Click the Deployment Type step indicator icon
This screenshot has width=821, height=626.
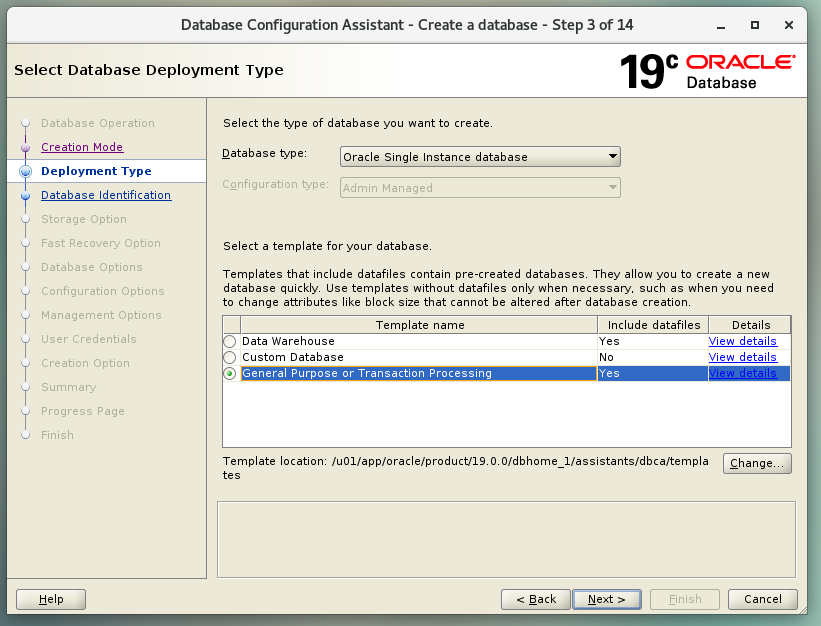(26, 172)
